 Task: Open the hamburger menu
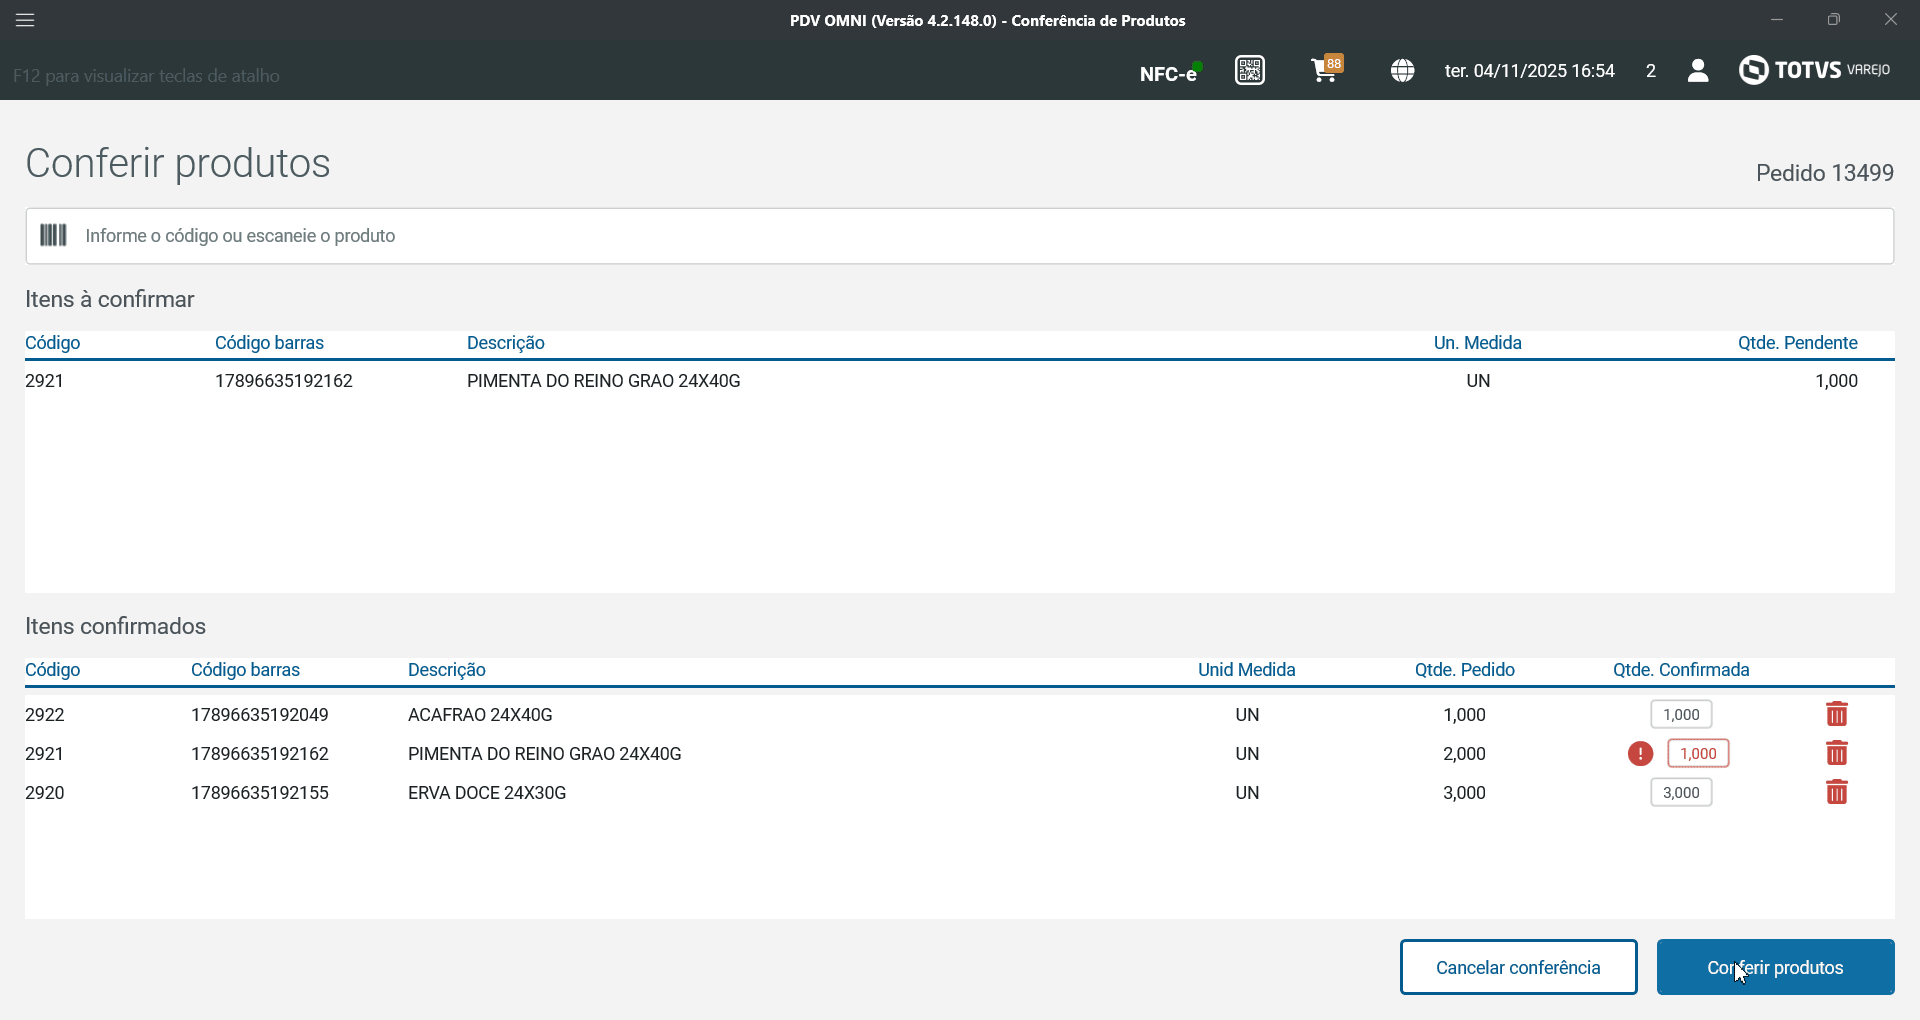[25, 20]
